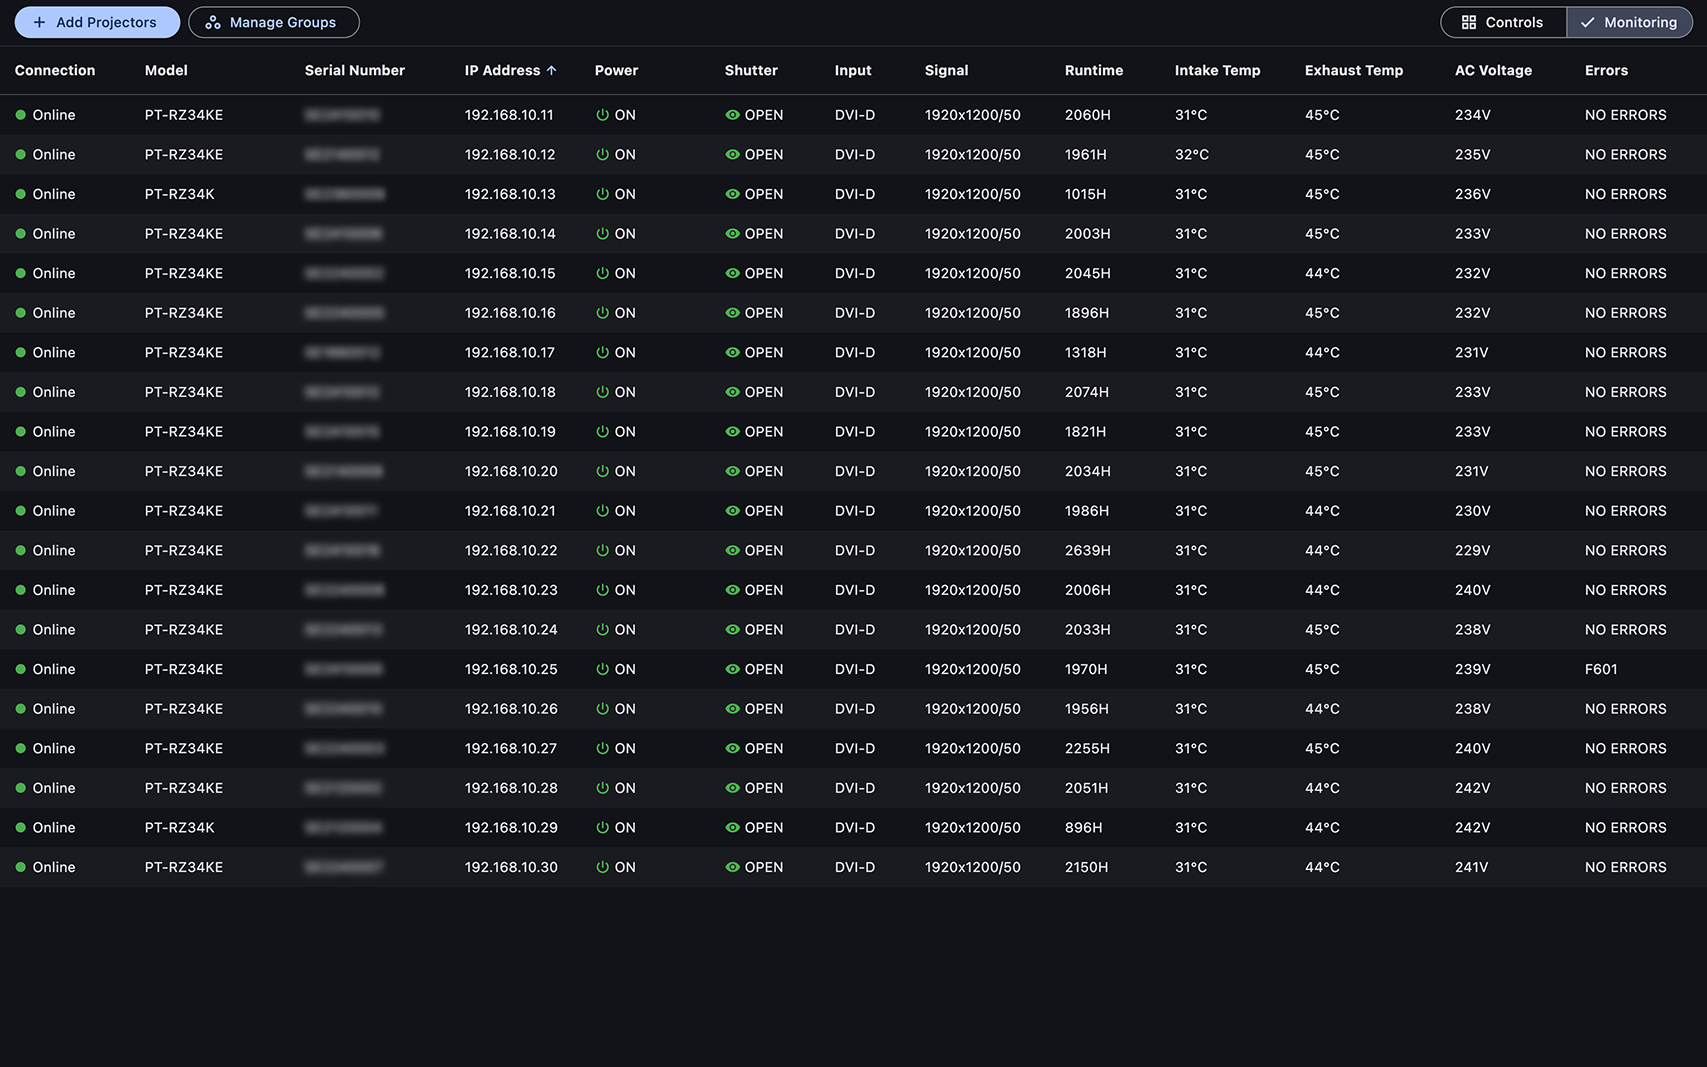The image size is (1707, 1067).
Task: Click the shutter eye icon for 192.168.10.14
Action: pos(732,234)
